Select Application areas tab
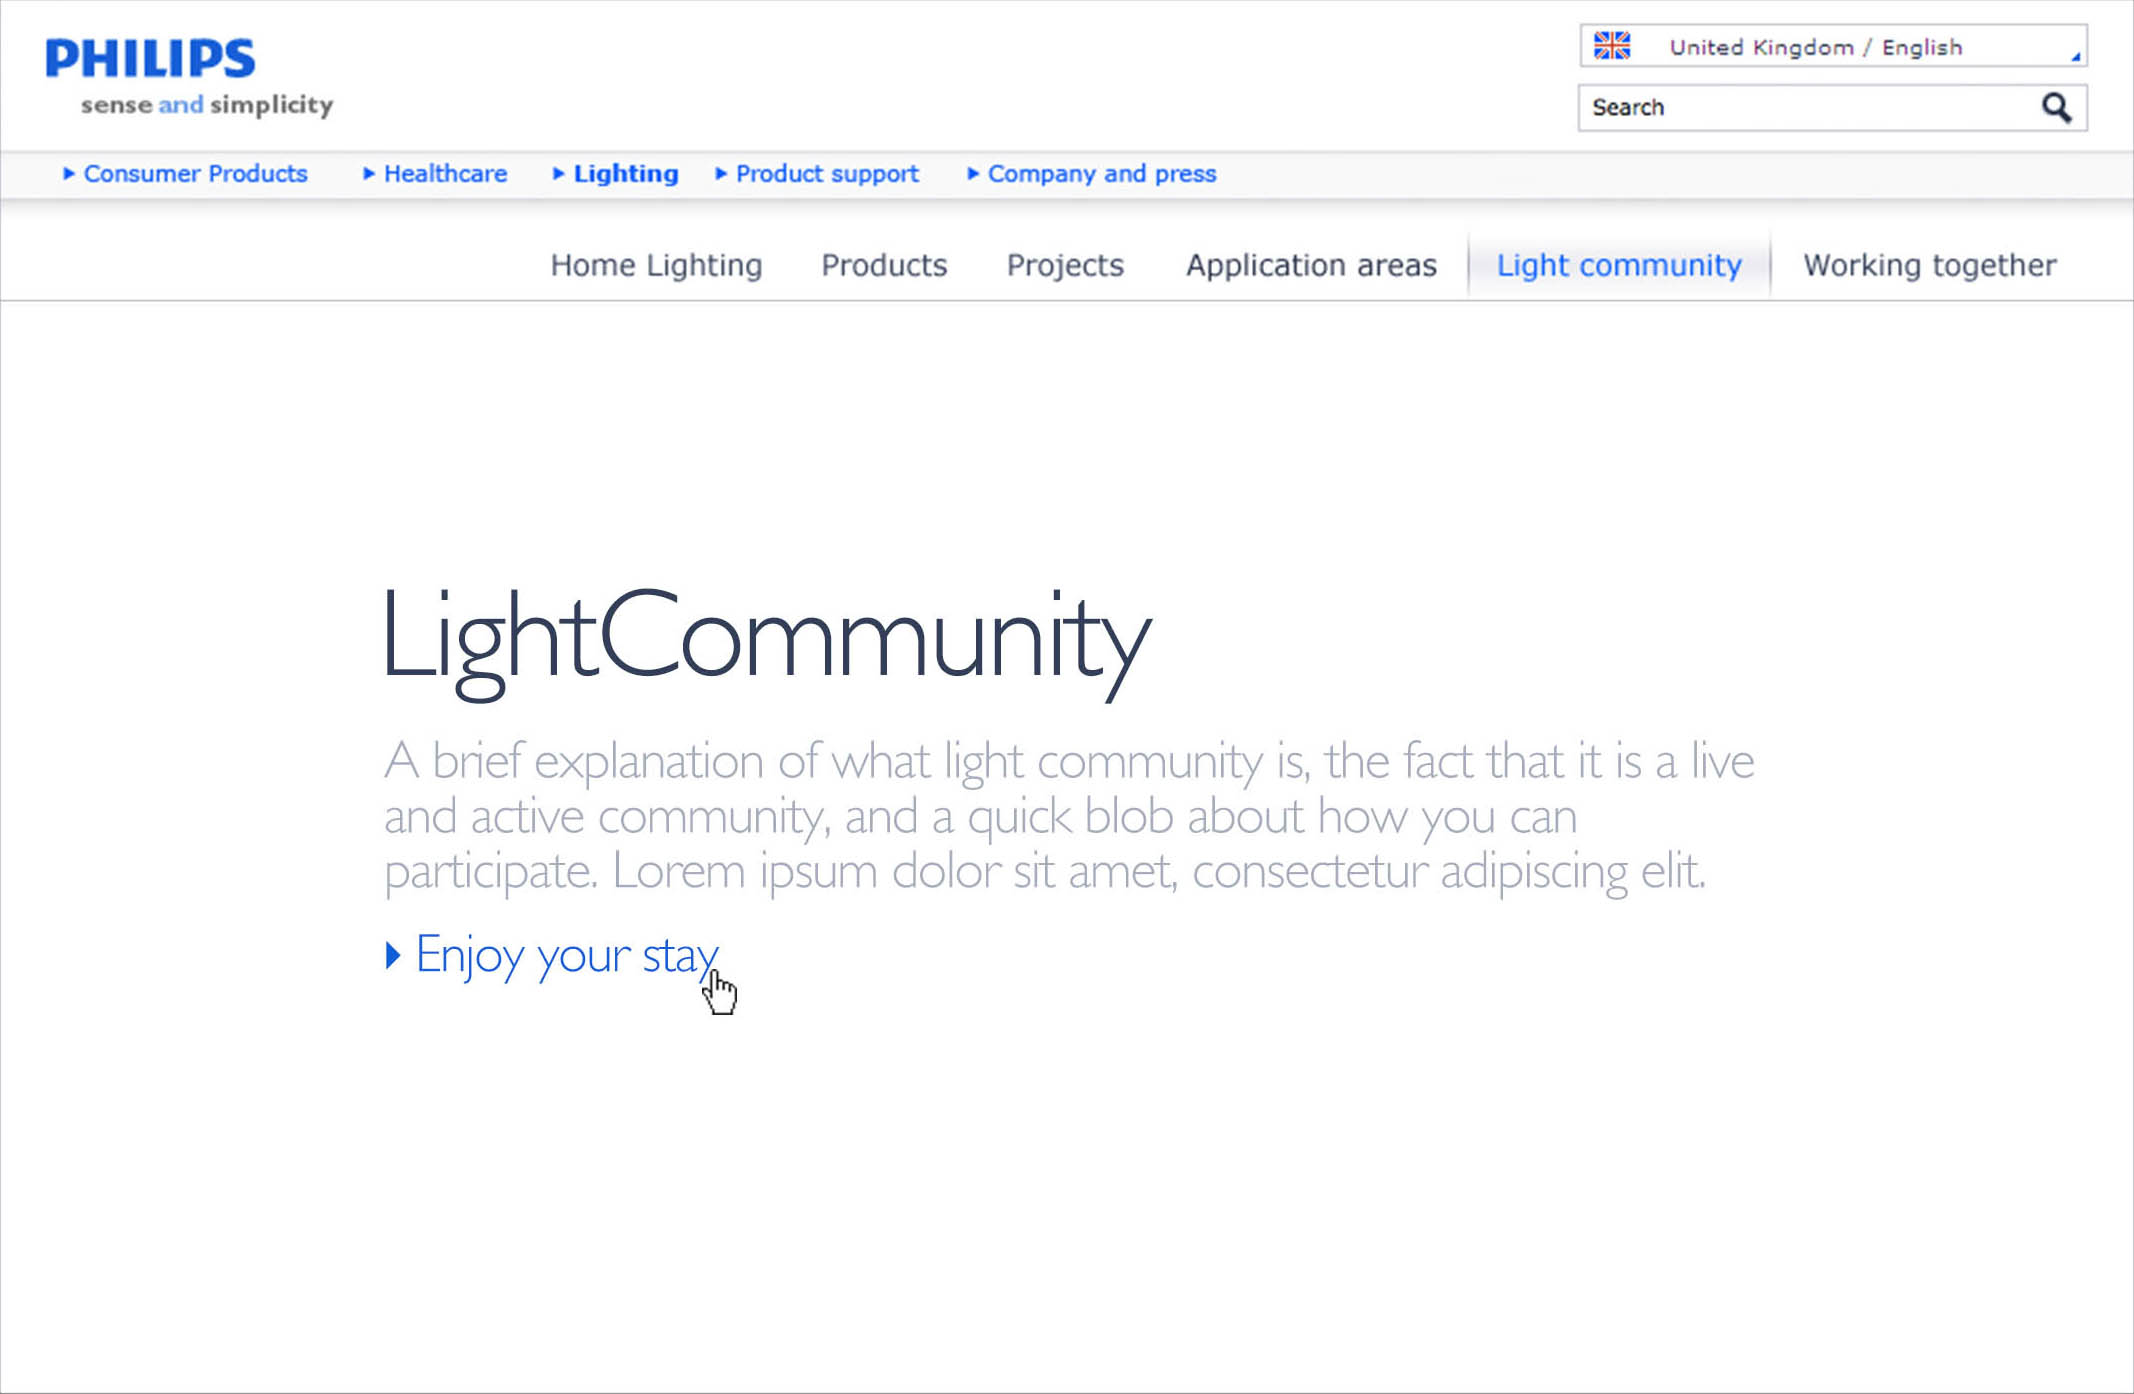The height and width of the screenshot is (1394, 2134). pyautogui.click(x=1310, y=265)
